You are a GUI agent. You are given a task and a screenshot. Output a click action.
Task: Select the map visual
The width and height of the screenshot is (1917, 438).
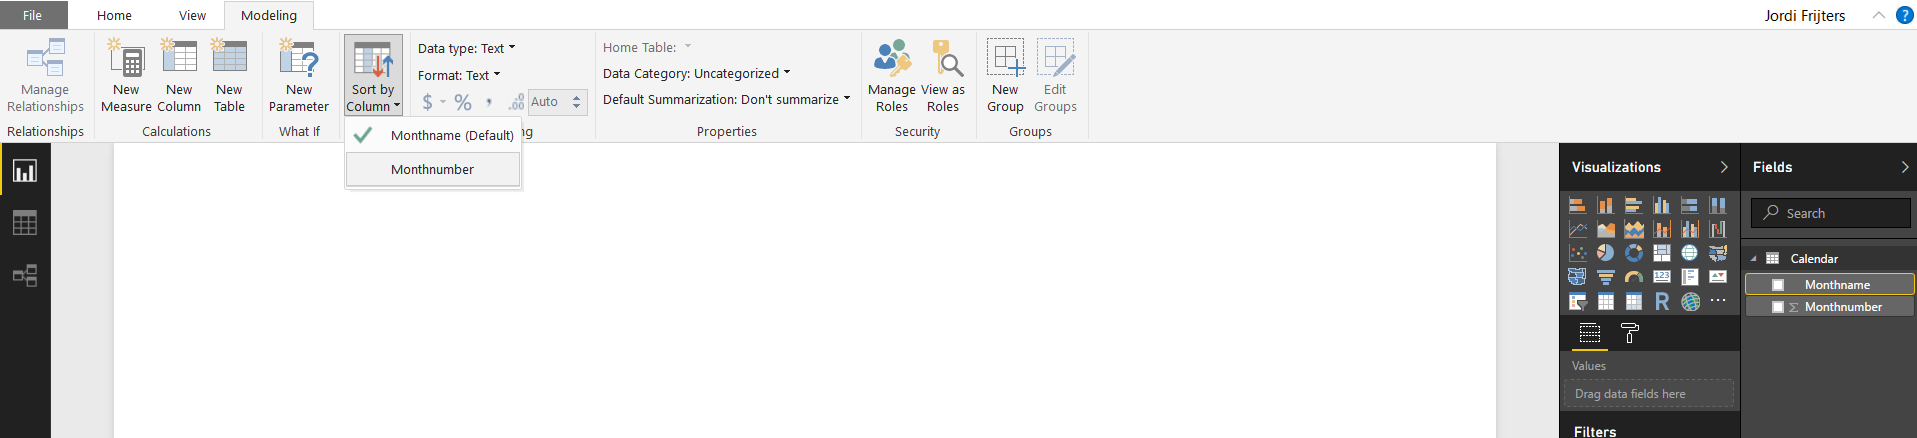[x=1689, y=253]
